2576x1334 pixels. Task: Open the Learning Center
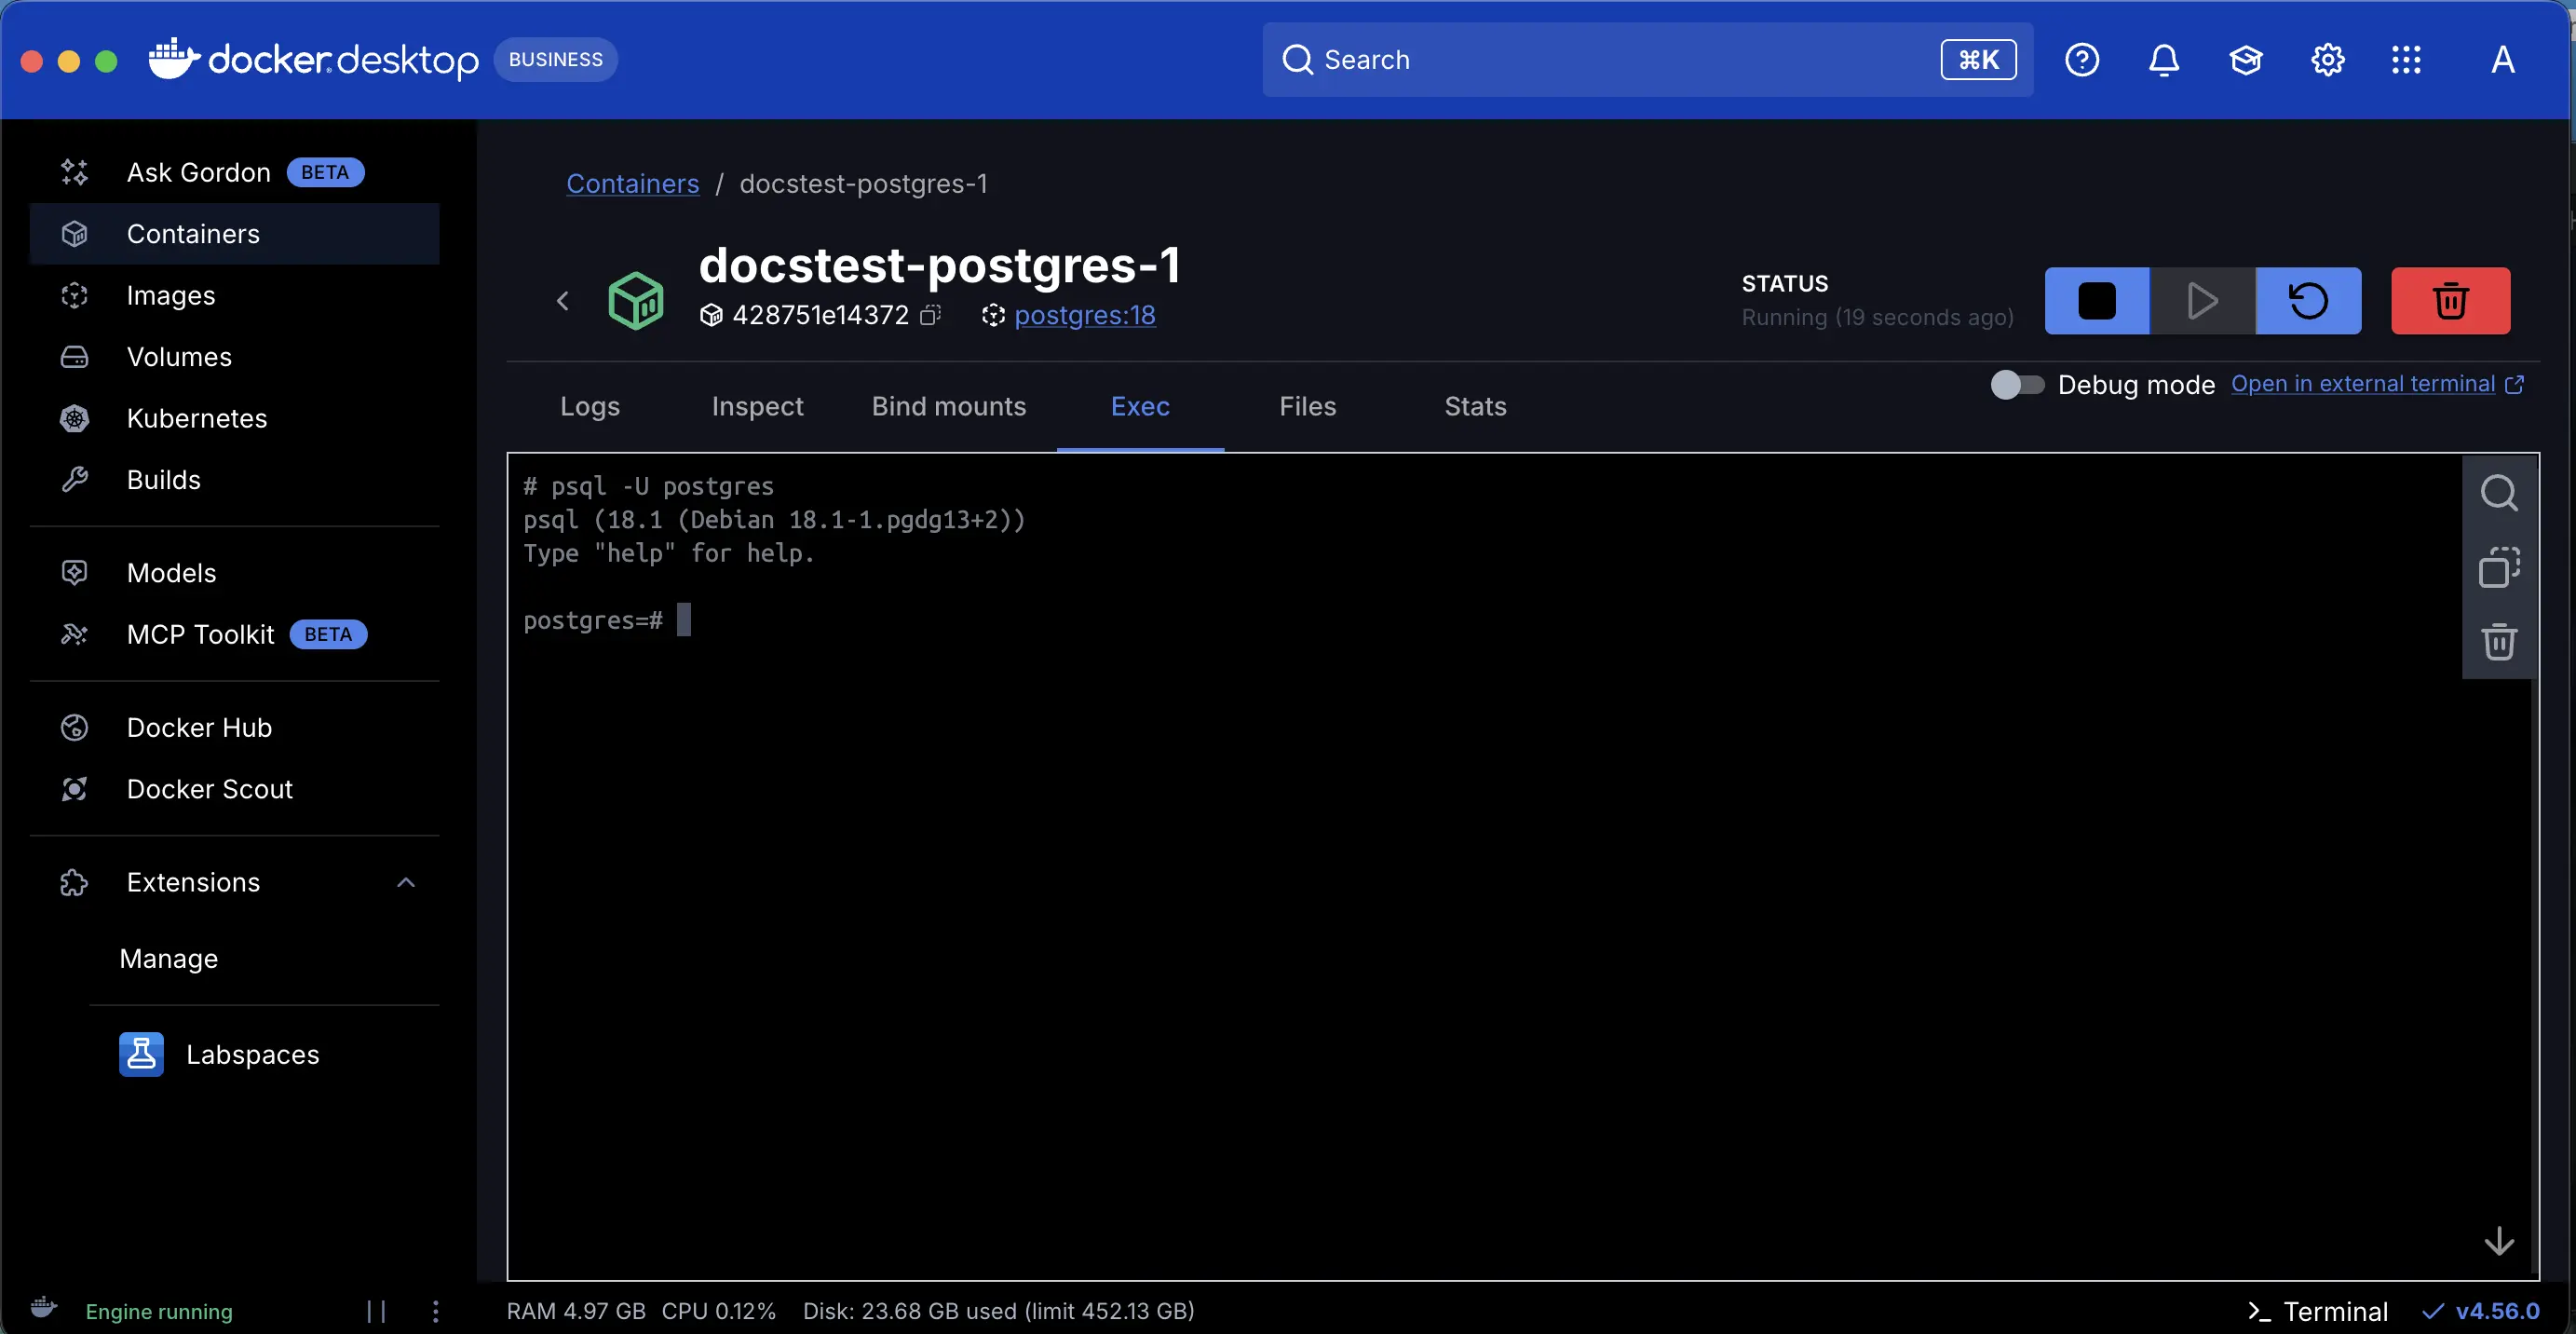2245,59
